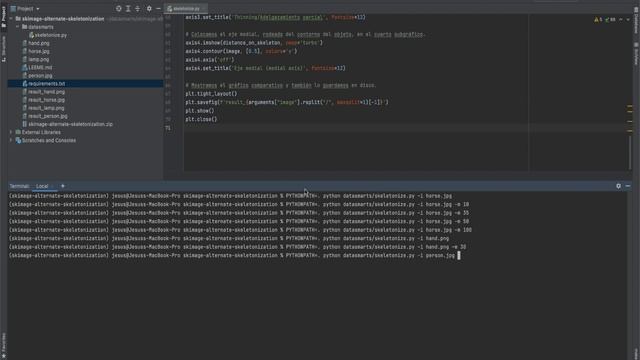Image resolution: width=640 pixels, height=360 pixels.
Task: Open the Project tool window side tab
Action: pos(4,17)
